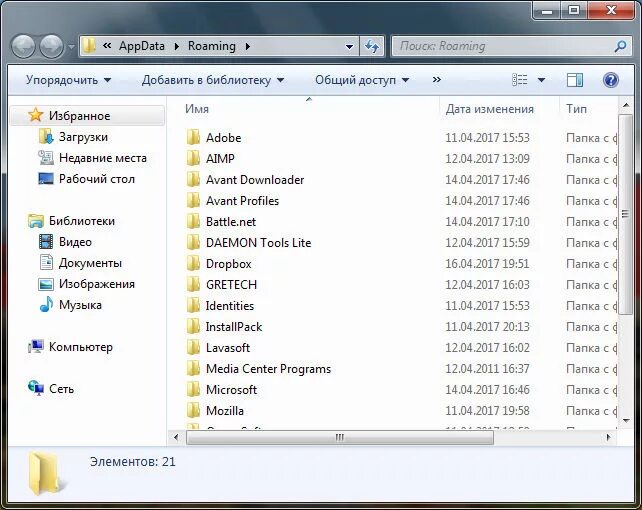Screen dimensions: 642x510
Task: Open the Изображения library
Action: (97, 284)
